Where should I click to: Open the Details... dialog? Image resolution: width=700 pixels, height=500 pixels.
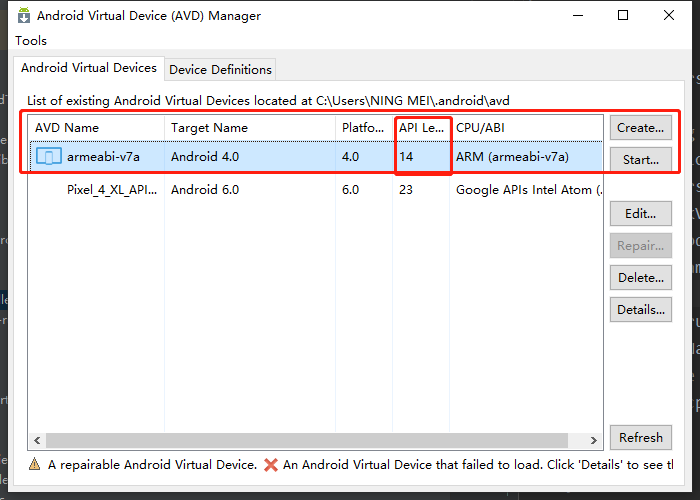641,309
